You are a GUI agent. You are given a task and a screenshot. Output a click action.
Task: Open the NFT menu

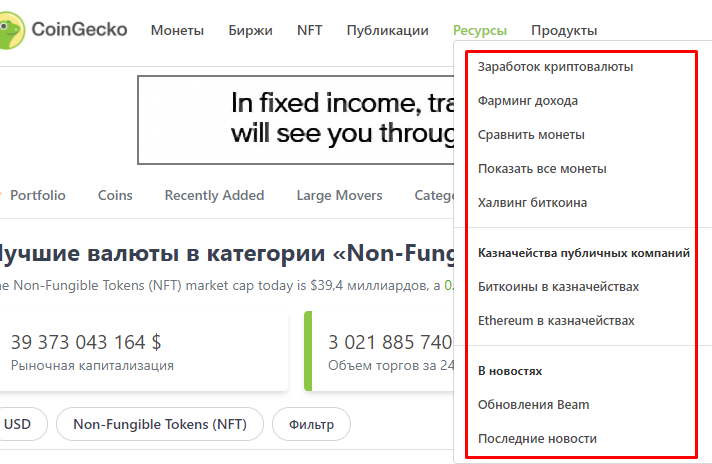click(310, 31)
